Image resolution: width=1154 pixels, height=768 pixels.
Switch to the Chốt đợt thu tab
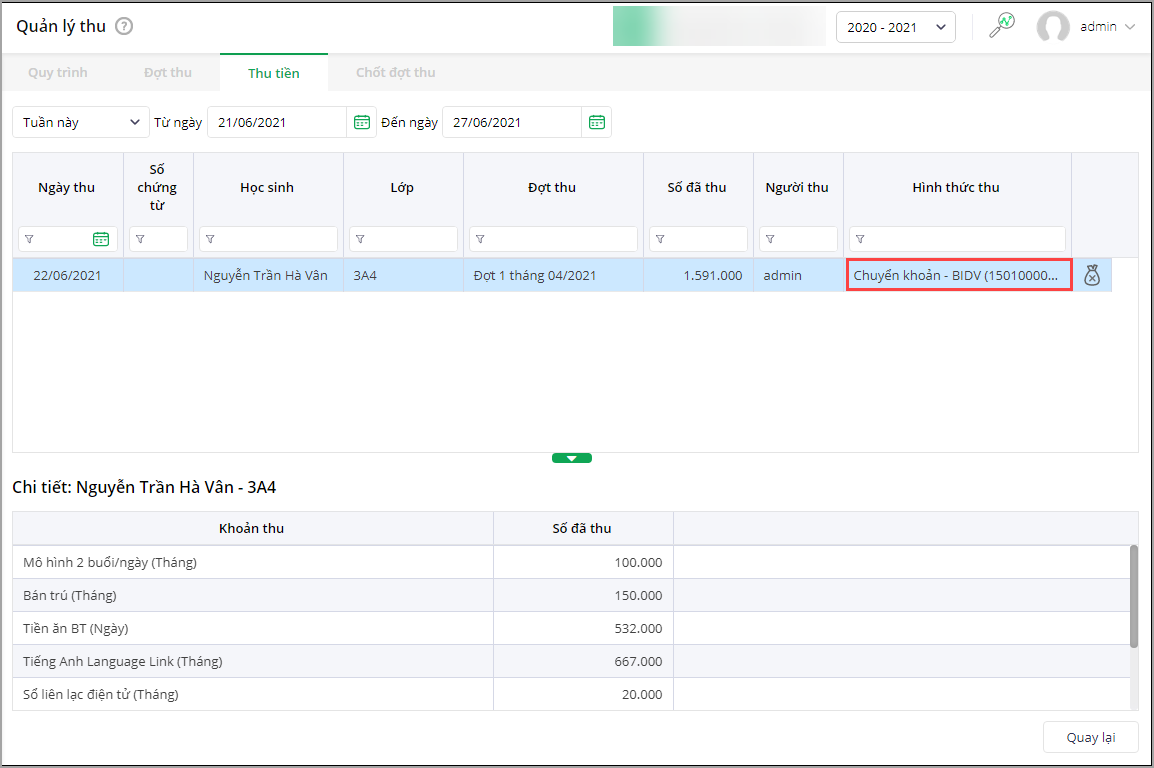(x=396, y=73)
